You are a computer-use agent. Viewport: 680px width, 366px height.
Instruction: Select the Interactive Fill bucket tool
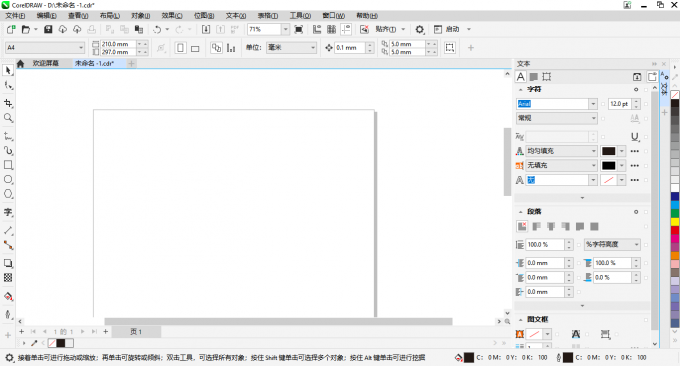point(8,297)
